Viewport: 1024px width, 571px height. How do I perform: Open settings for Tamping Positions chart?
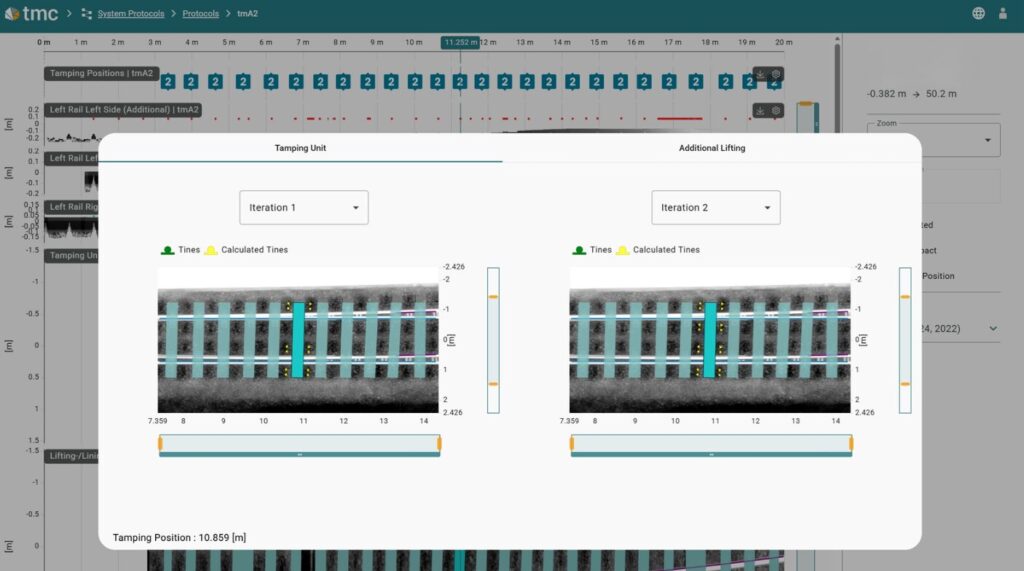776,74
